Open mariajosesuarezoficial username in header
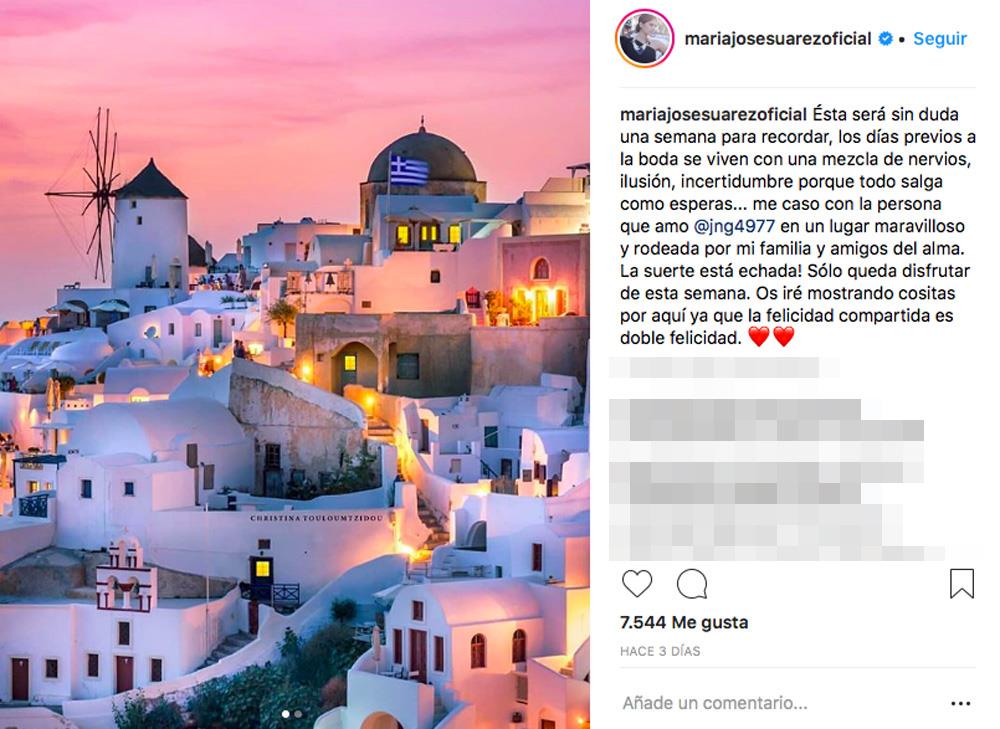1000x729 pixels. (x=777, y=39)
